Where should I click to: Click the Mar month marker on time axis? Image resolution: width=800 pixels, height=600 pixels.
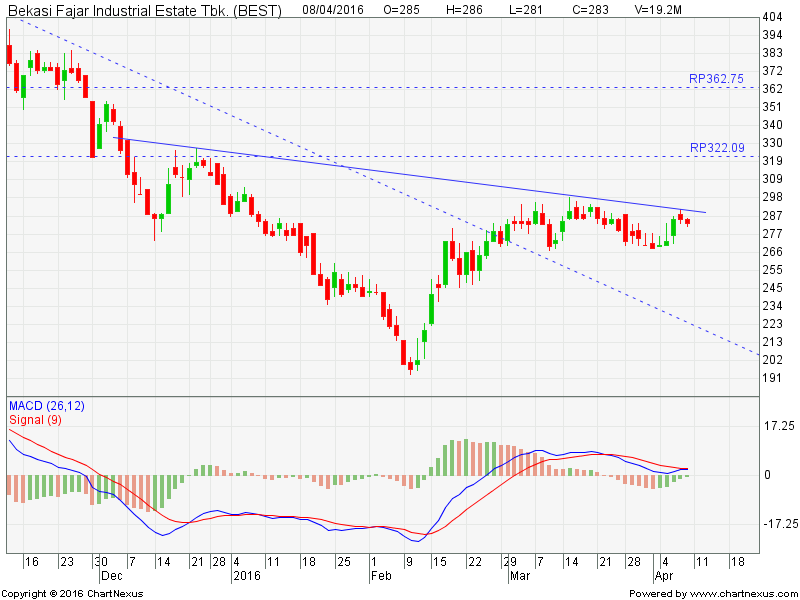(x=518, y=576)
